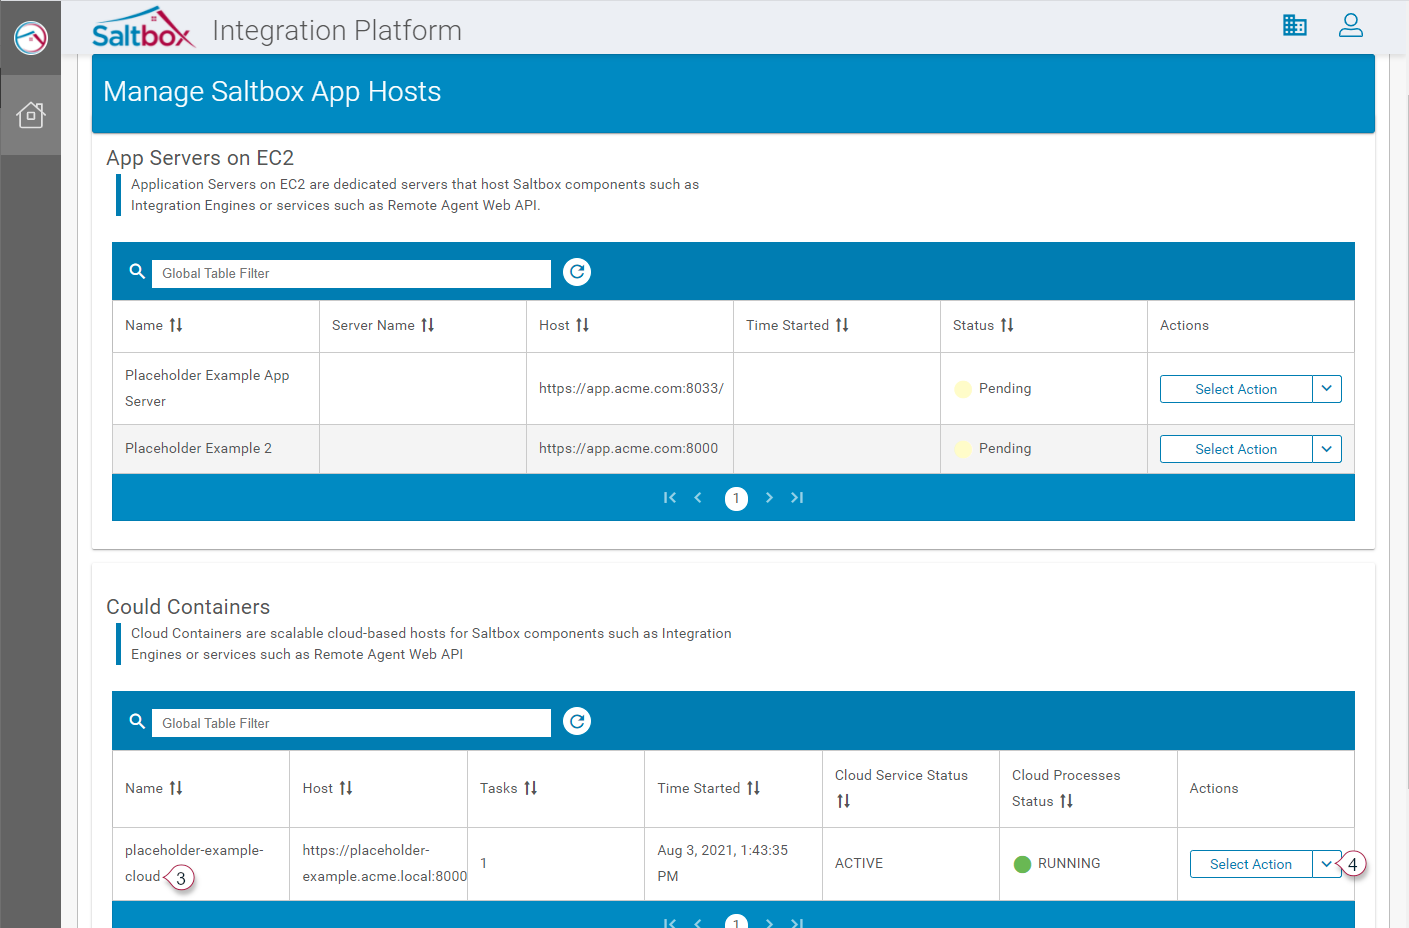Refresh the Cloud Containers table
Screen dimensions: 1409x928
pyautogui.click(x=577, y=721)
